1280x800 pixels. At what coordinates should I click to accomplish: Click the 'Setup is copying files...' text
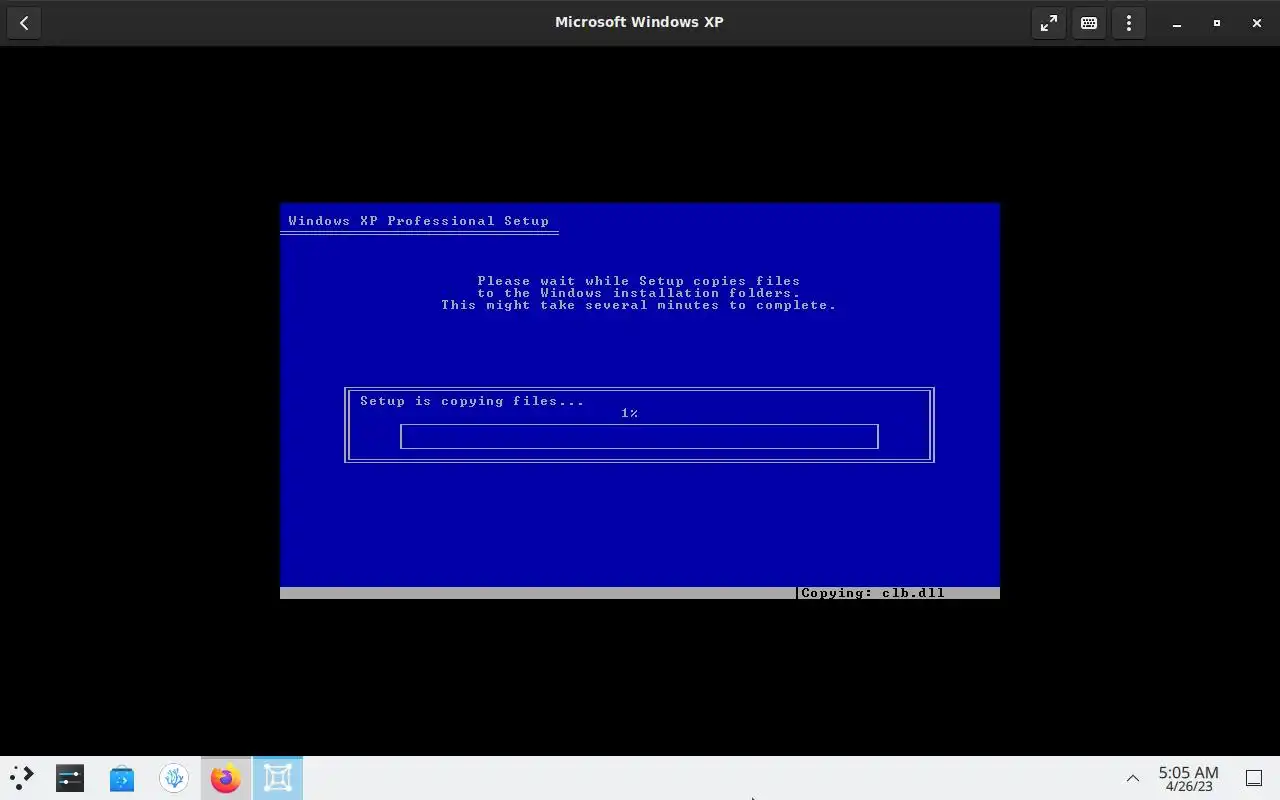472,401
